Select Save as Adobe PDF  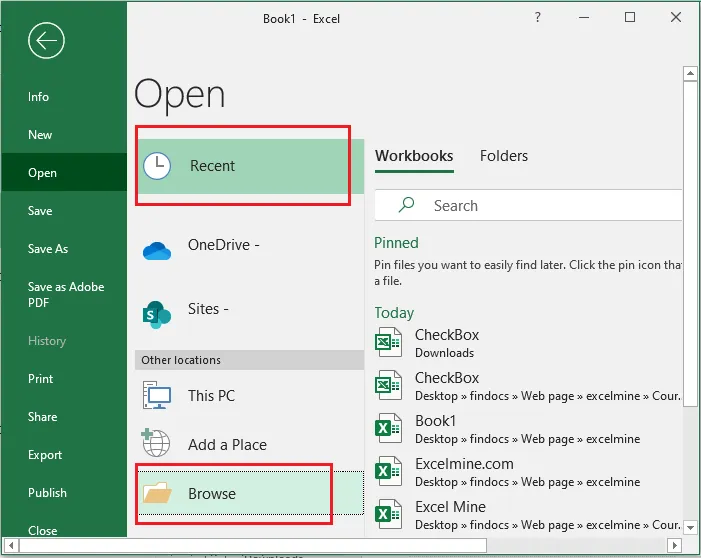click(64, 295)
